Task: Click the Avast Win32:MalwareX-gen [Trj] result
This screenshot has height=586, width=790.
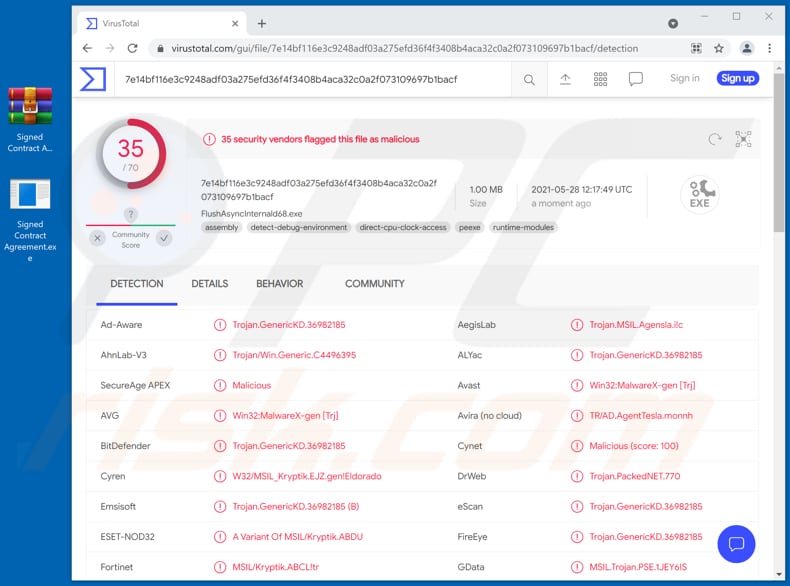Action: click(x=642, y=385)
